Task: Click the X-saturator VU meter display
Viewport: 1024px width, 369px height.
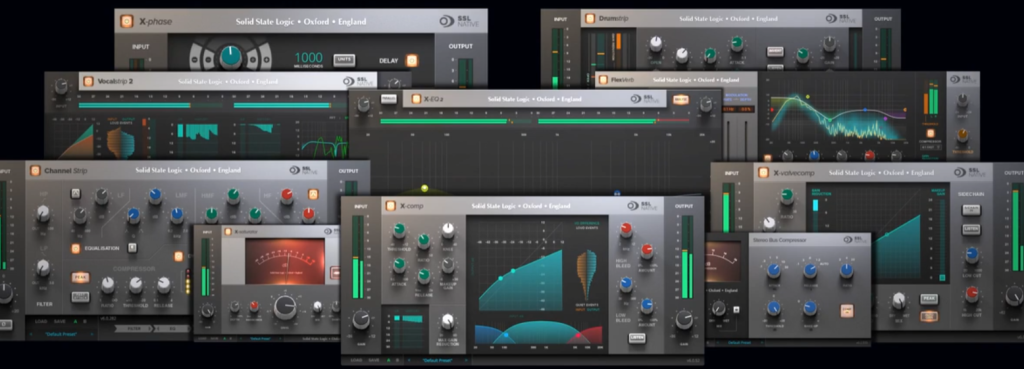Action: [285, 261]
